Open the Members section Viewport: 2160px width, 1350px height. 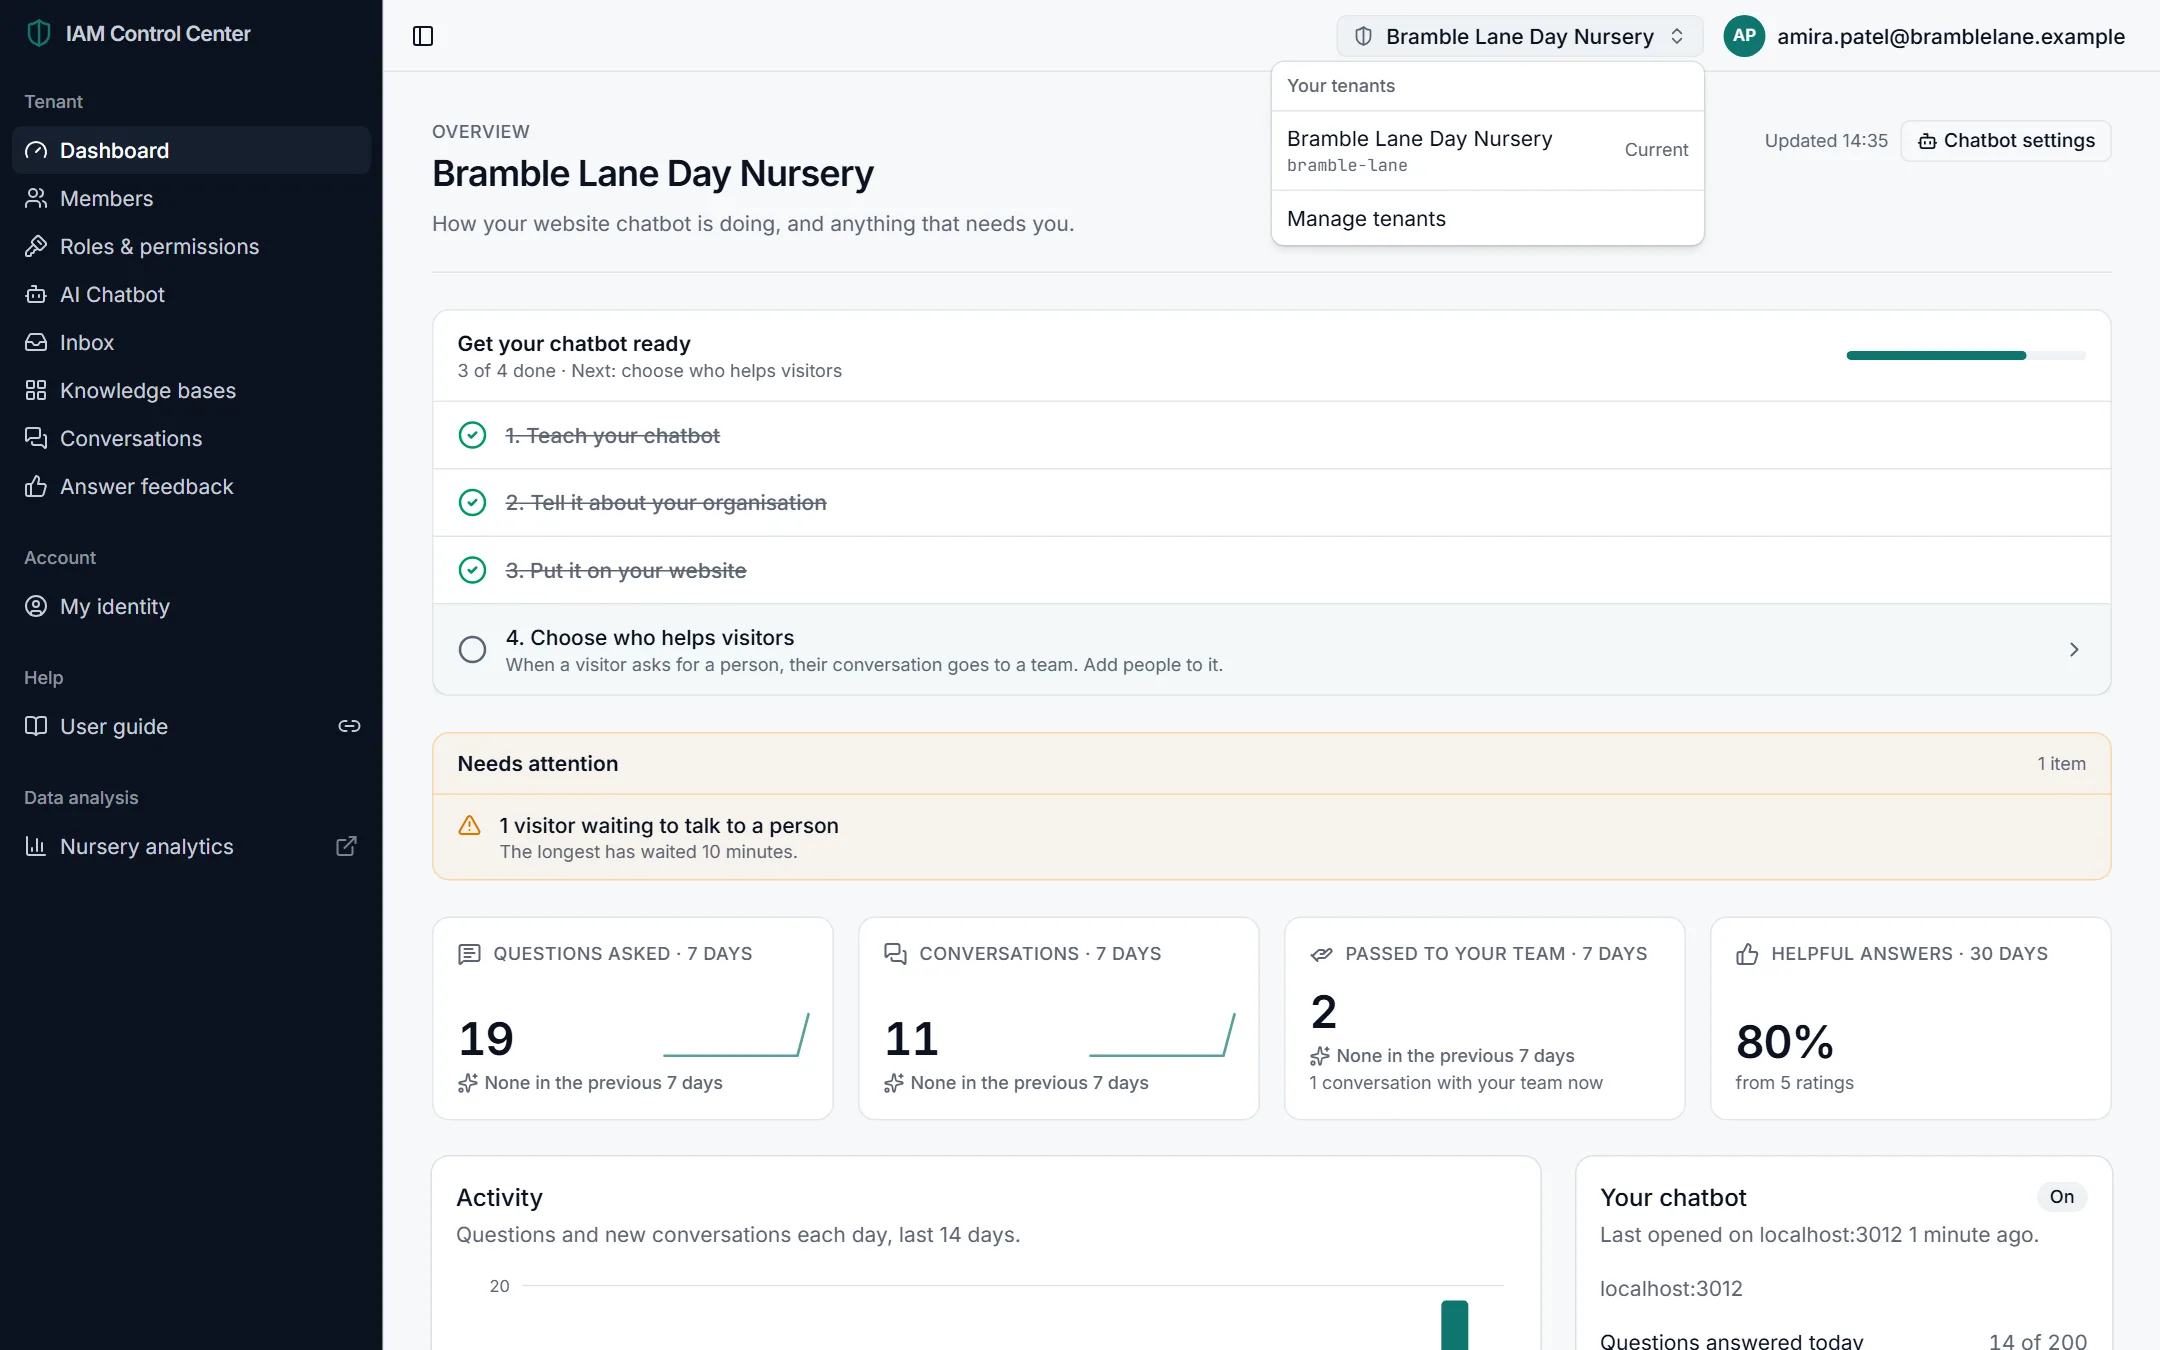click(191, 198)
